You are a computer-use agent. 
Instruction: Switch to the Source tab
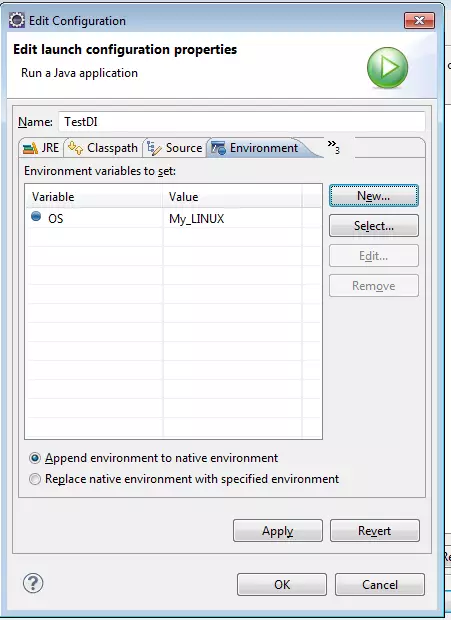[x=174, y=148]
